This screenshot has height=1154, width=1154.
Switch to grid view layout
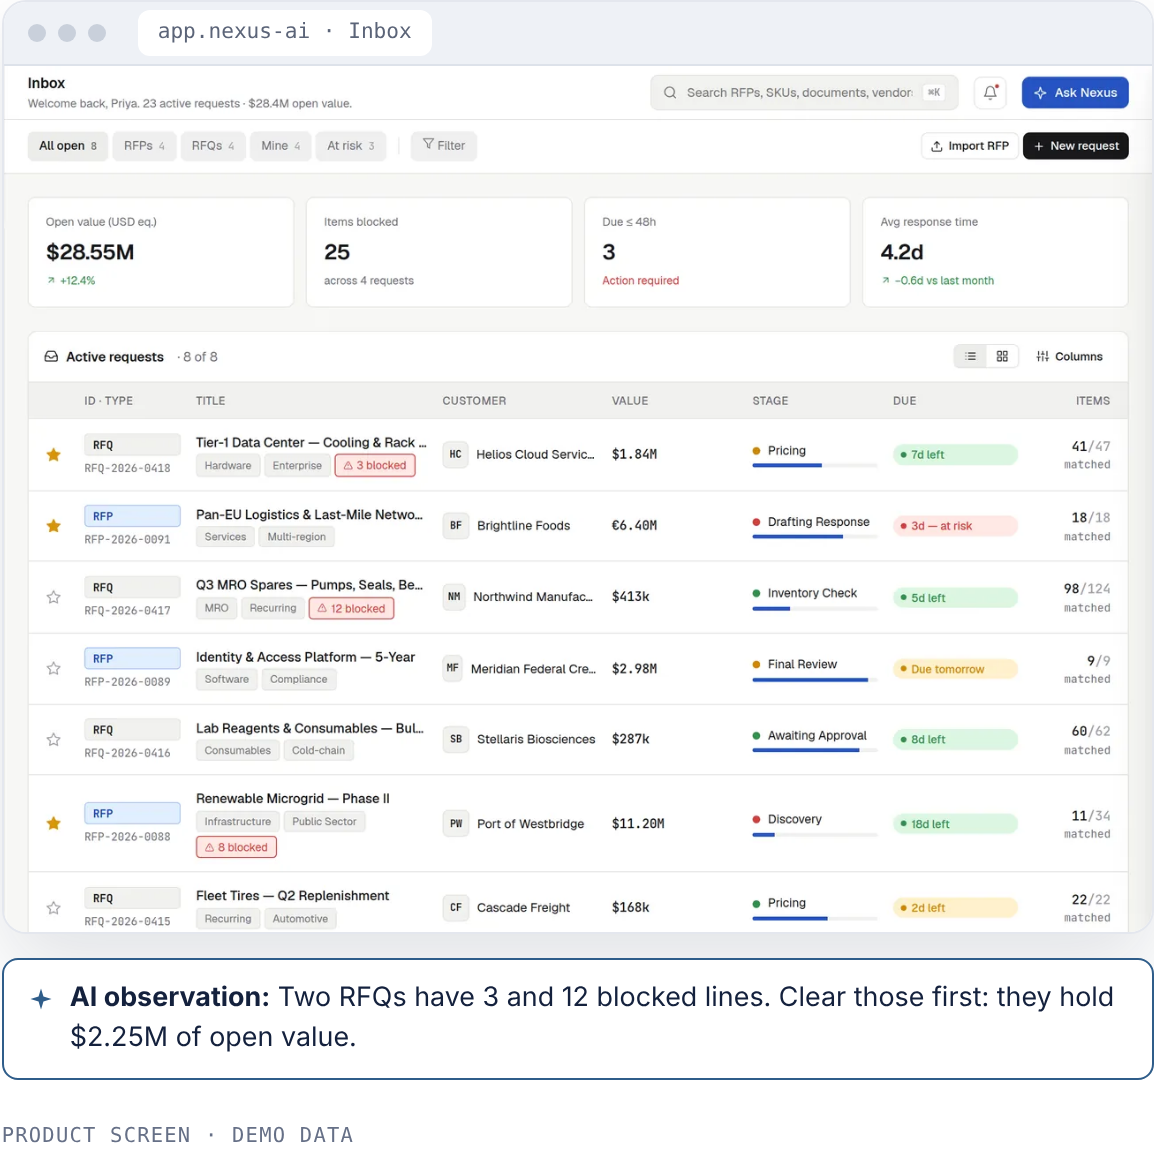[1002, 356]
